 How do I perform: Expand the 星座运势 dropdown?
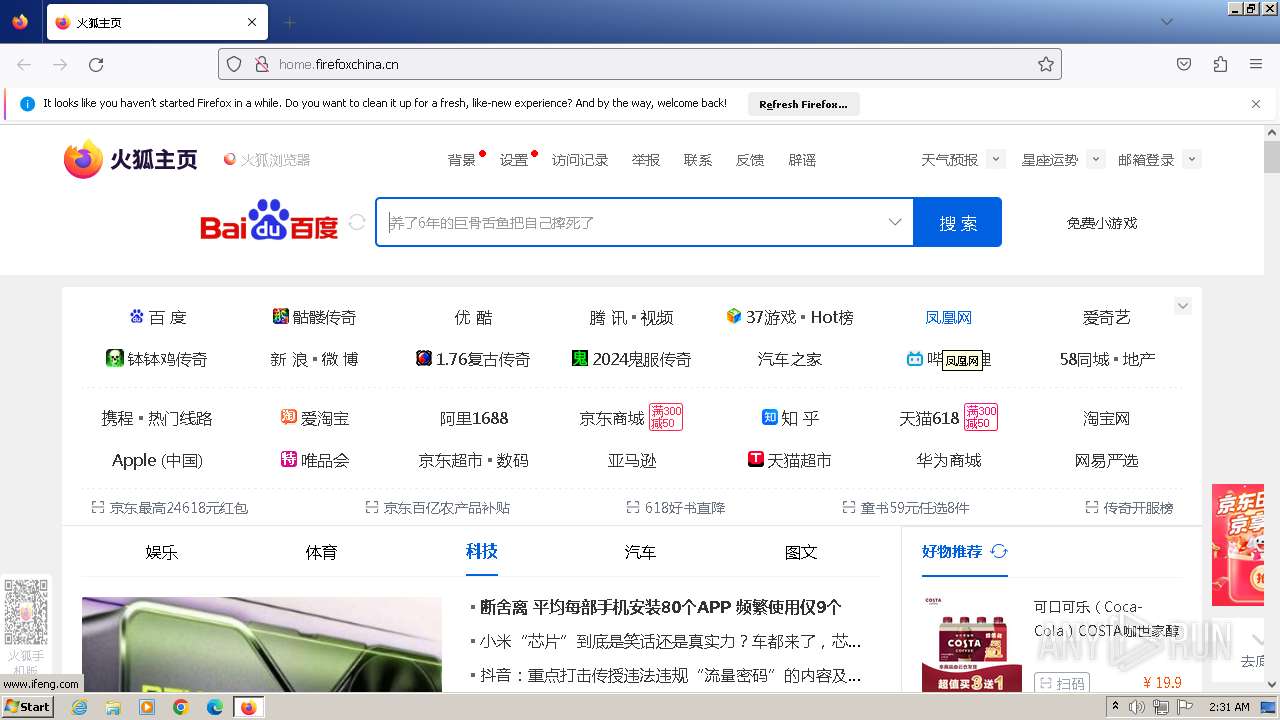[x=1096, y=159]
